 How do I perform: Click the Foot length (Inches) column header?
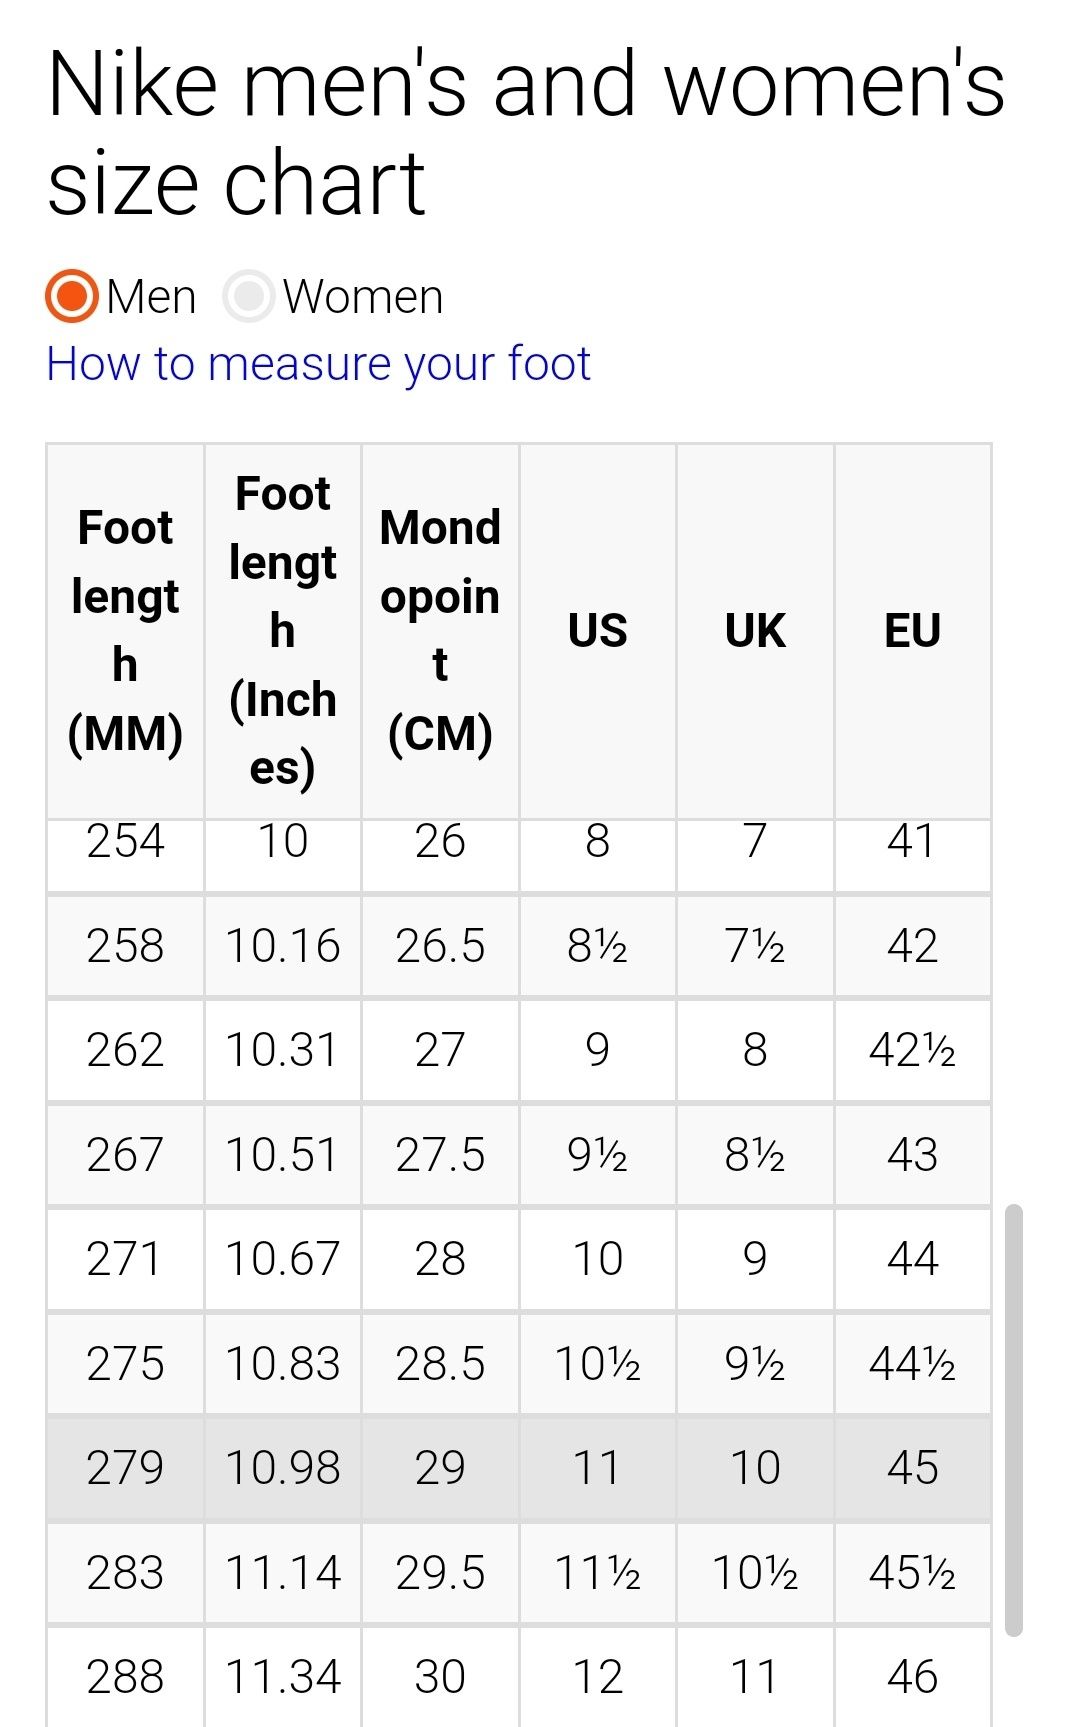point(283,631)
